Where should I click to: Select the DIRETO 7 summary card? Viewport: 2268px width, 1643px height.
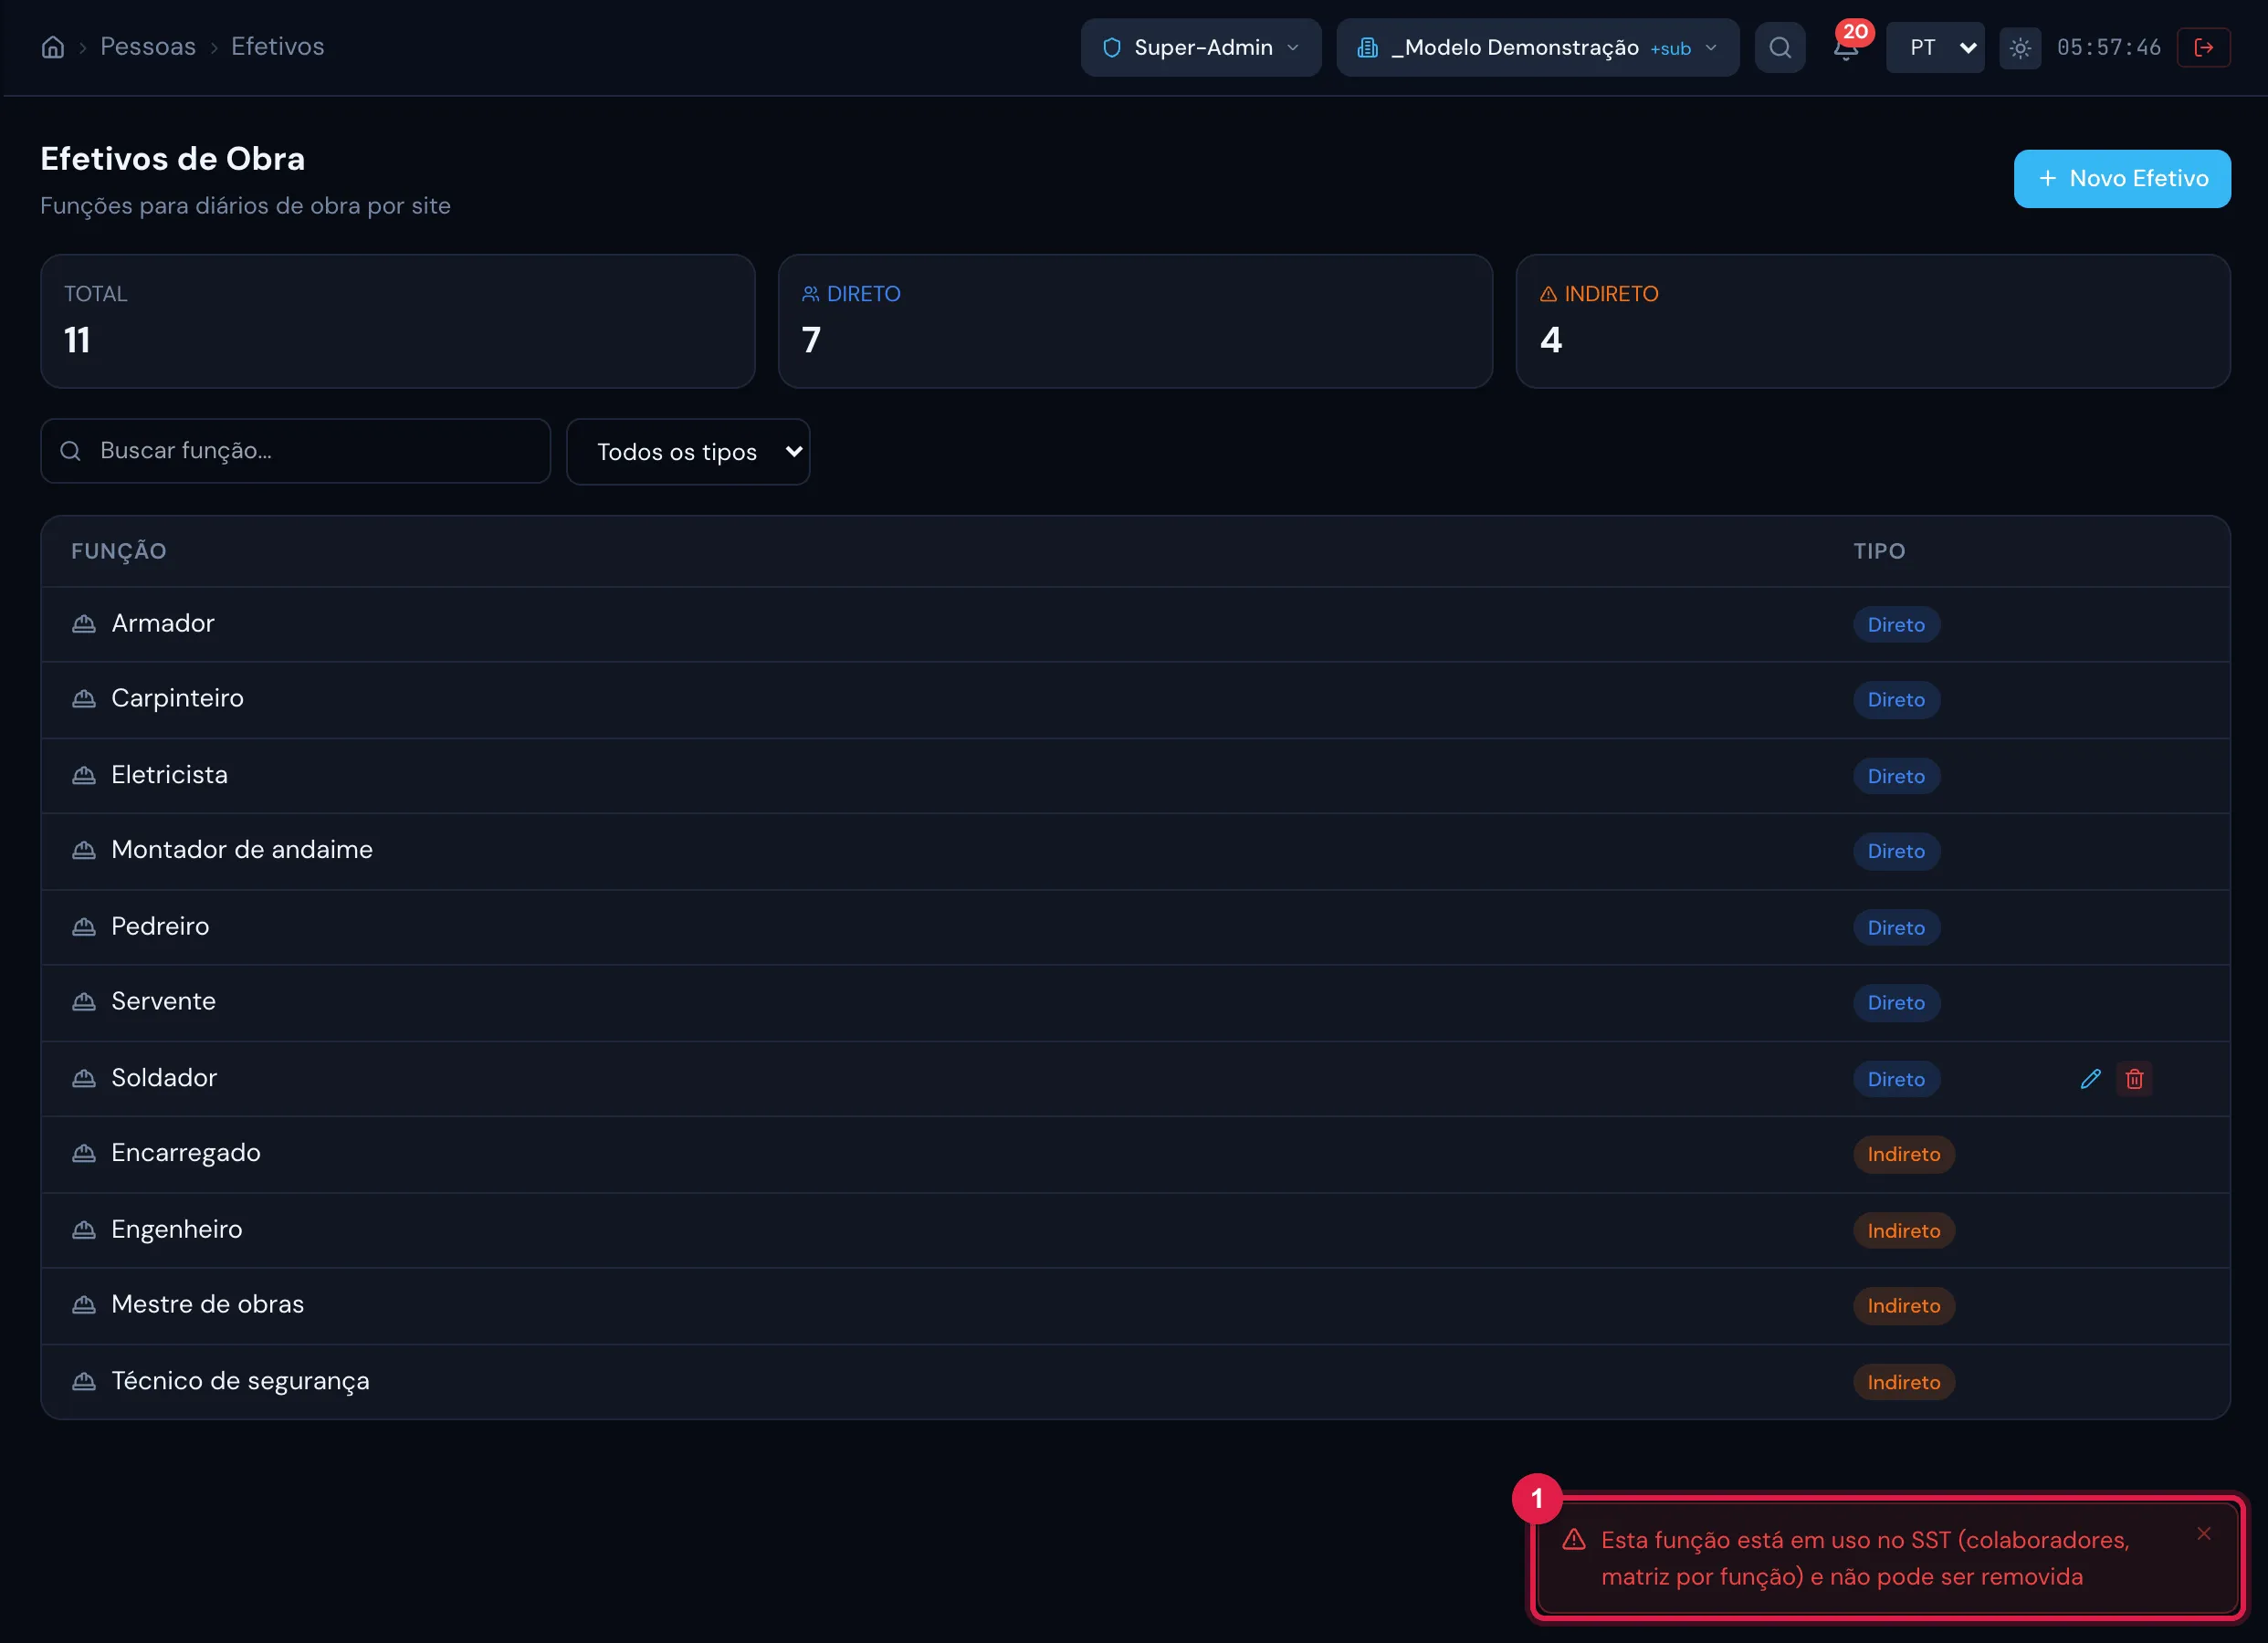coord(1134,321)
